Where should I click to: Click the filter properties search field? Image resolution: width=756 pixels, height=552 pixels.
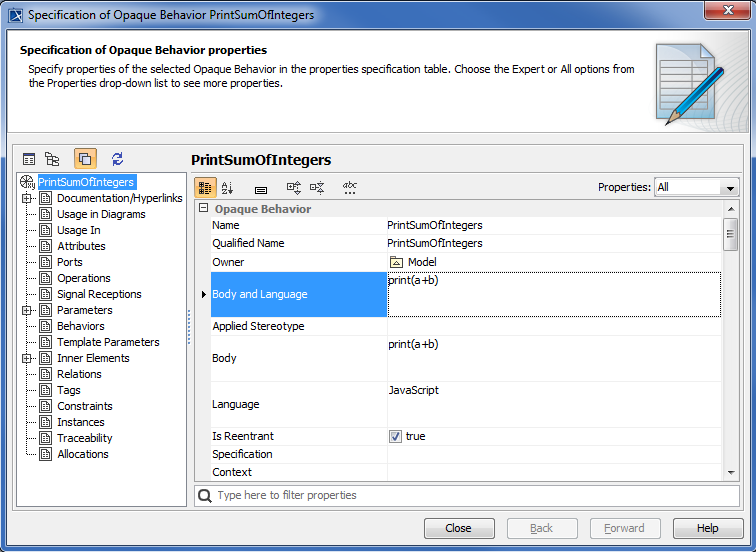pyautogui.click(x=470, y=495)
